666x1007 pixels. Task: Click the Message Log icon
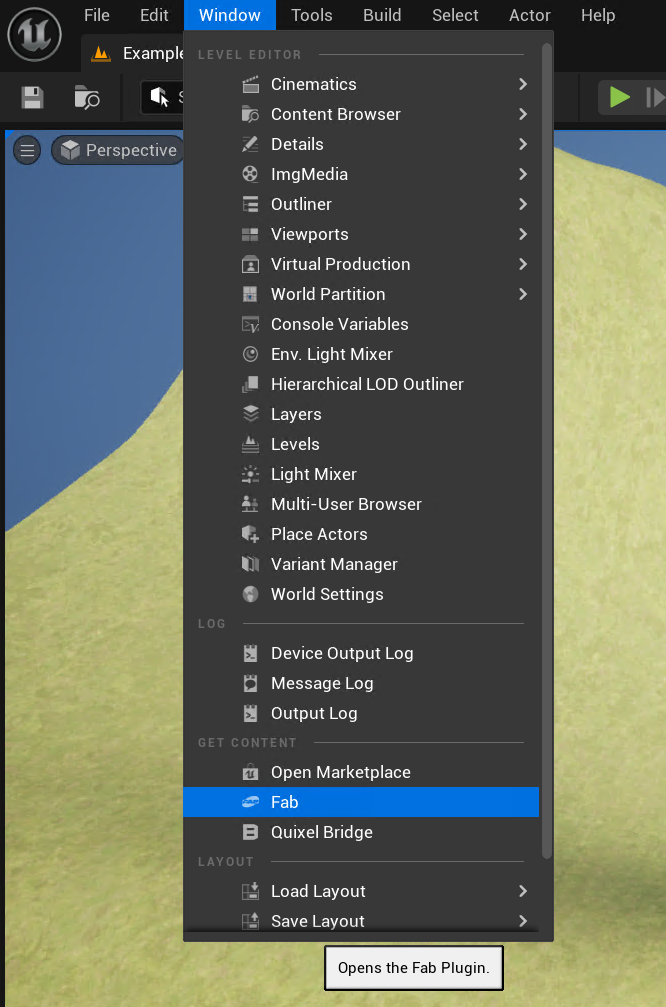coord(250,683)
